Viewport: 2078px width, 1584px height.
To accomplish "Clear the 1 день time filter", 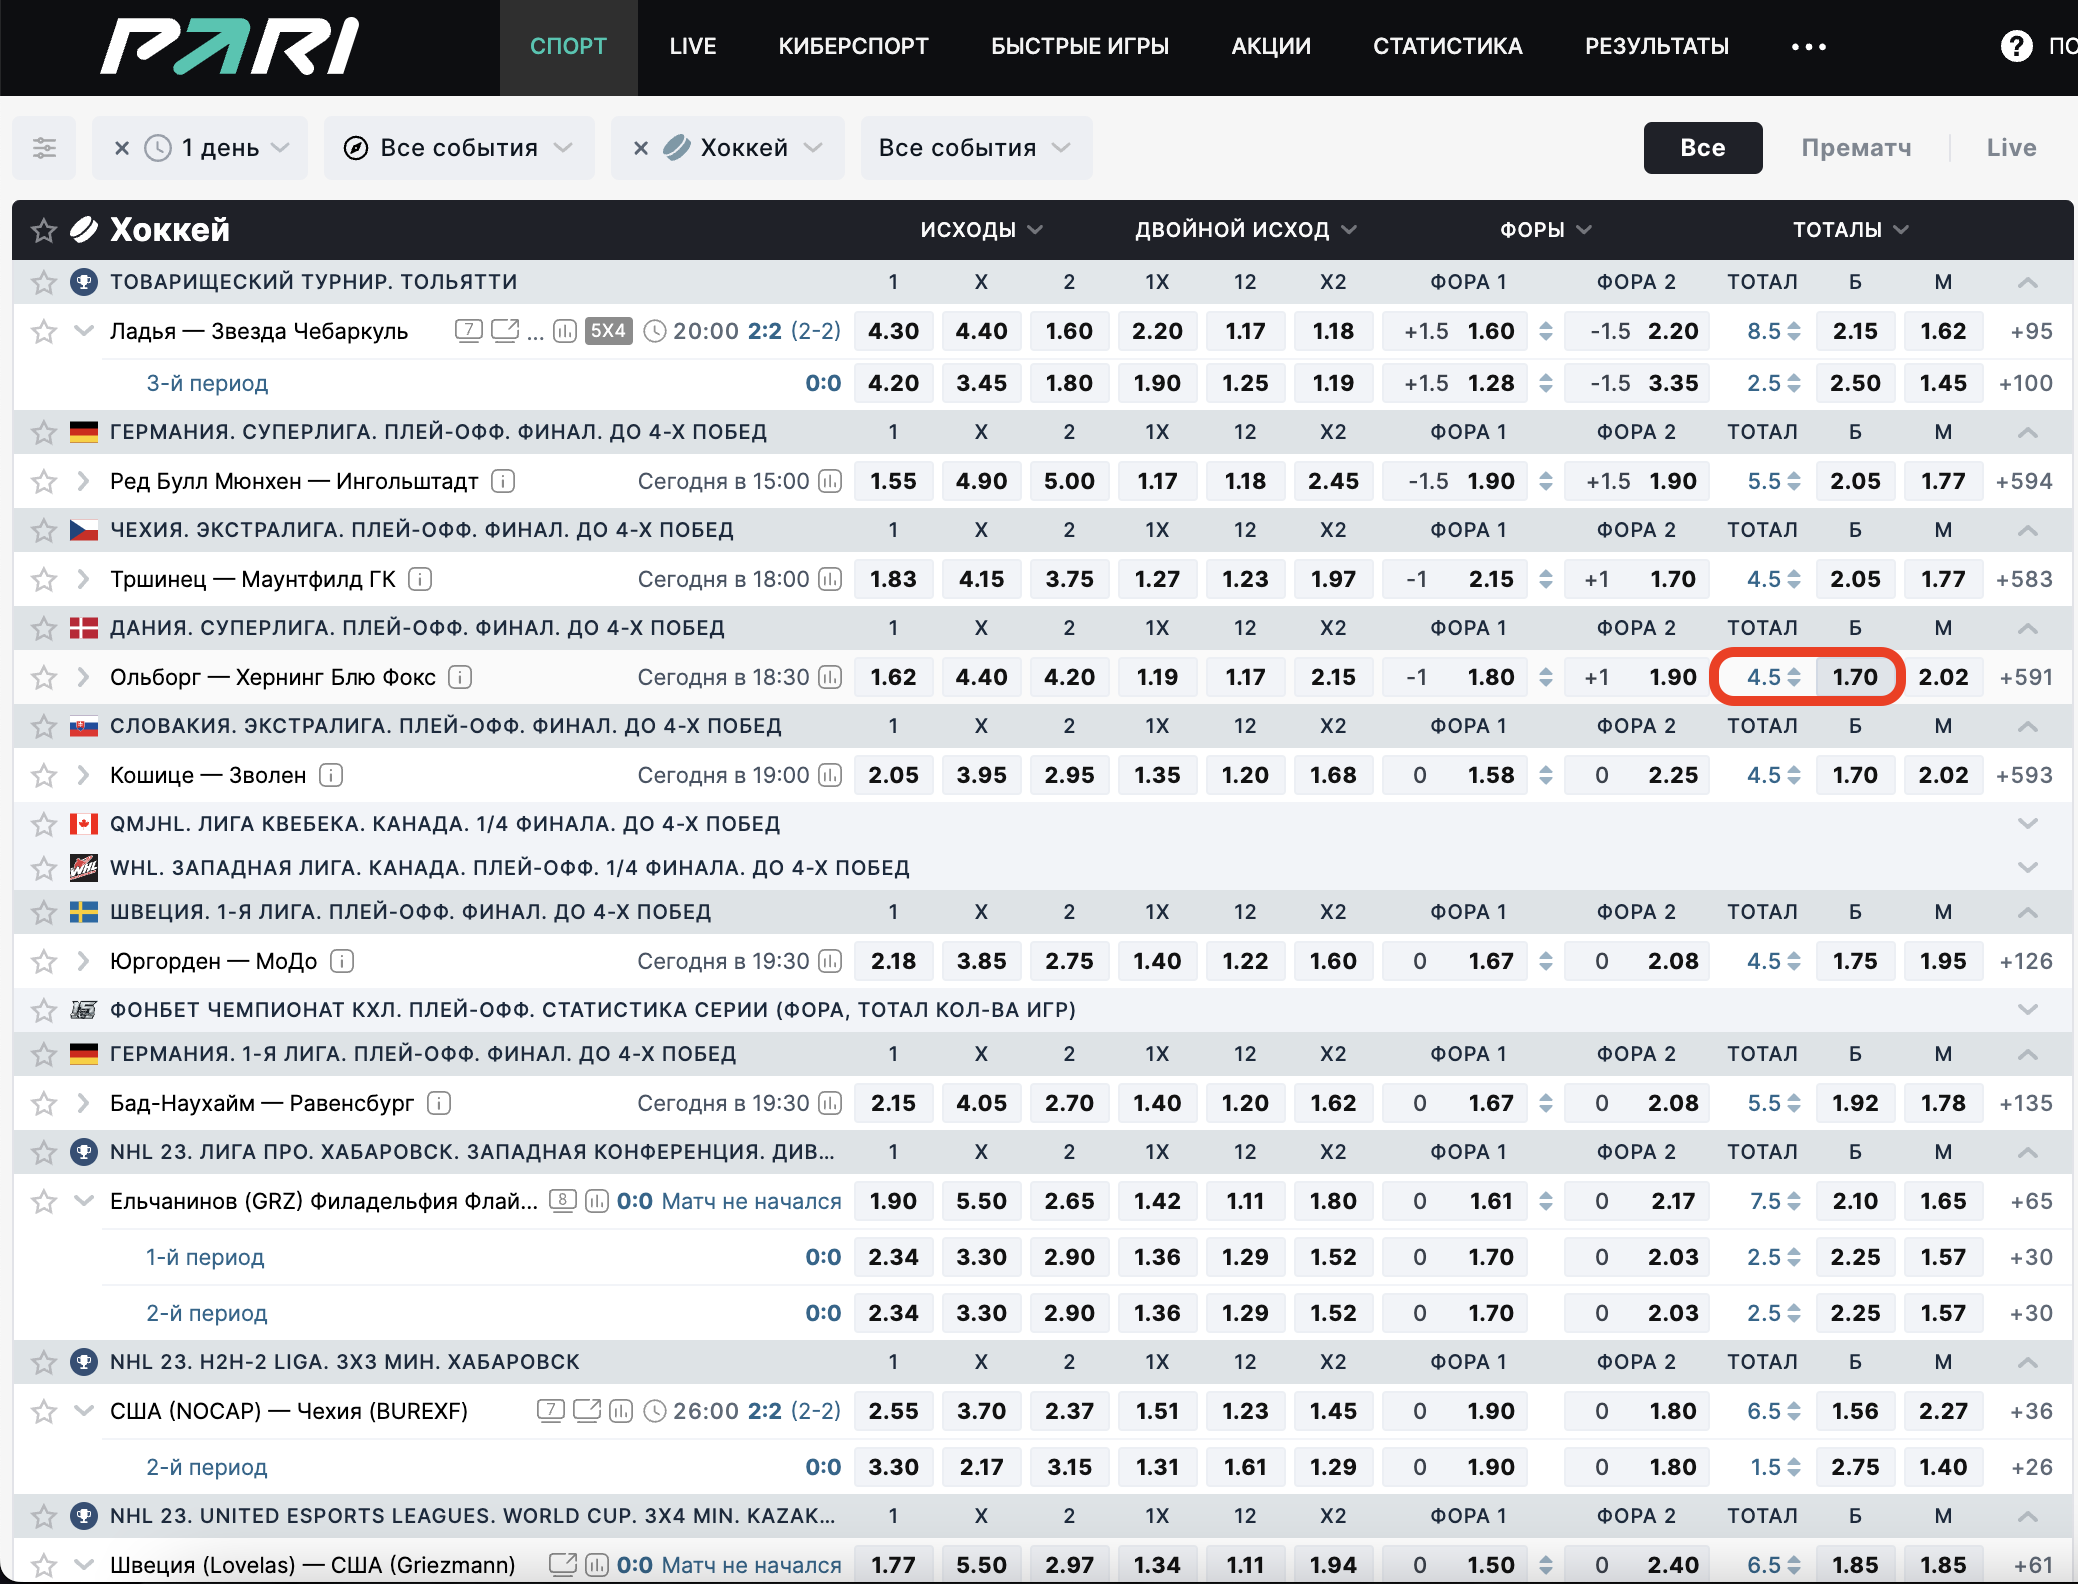I will pyautogui.click(x=122, y=148).
